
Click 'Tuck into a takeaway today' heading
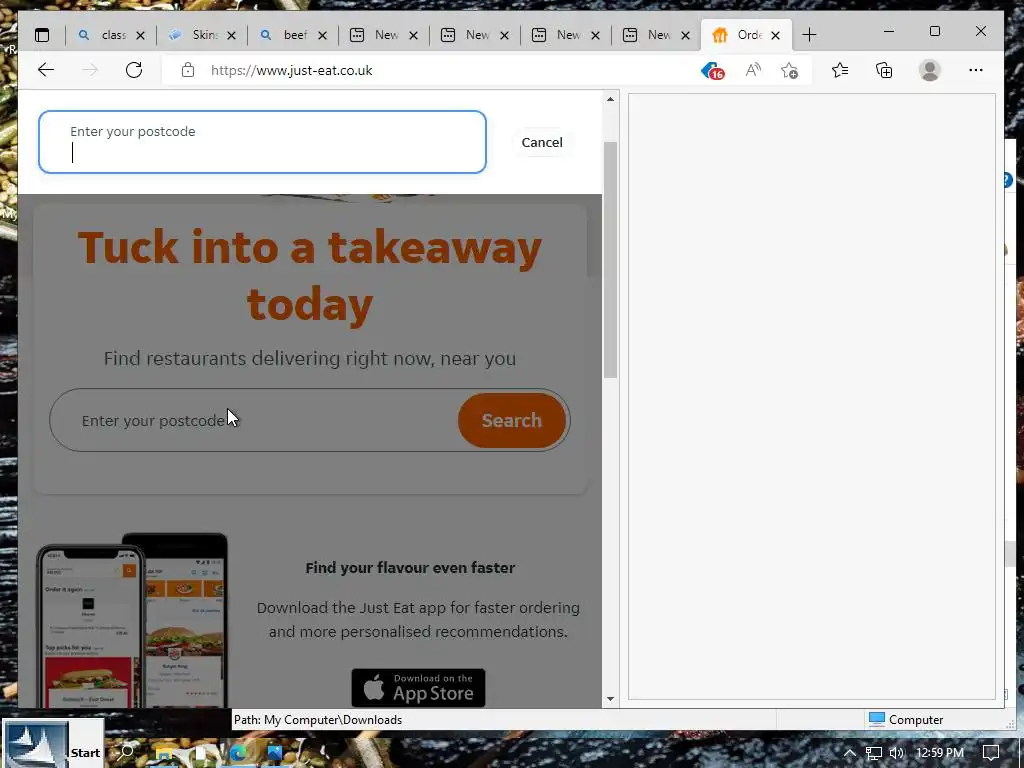310,276
